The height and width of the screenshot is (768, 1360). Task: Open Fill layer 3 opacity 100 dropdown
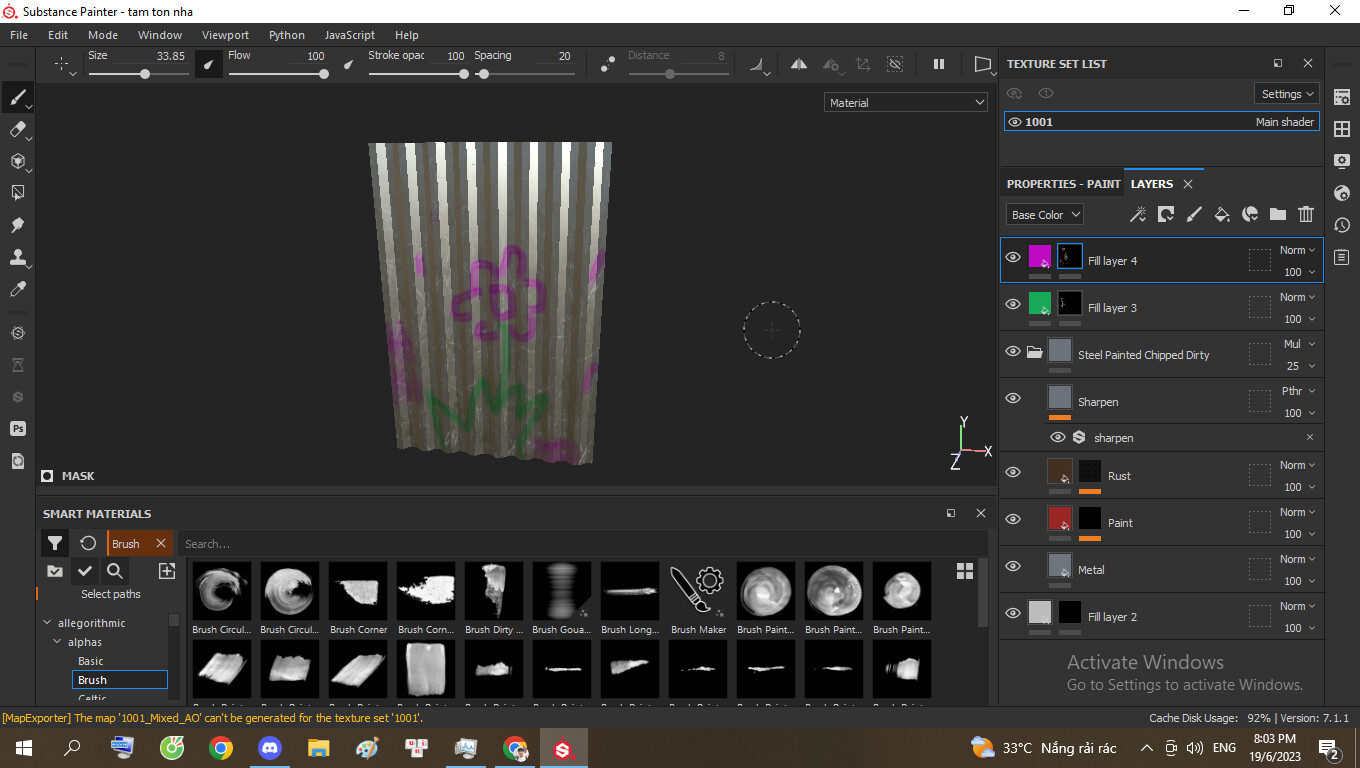[x=1298, y=319]
